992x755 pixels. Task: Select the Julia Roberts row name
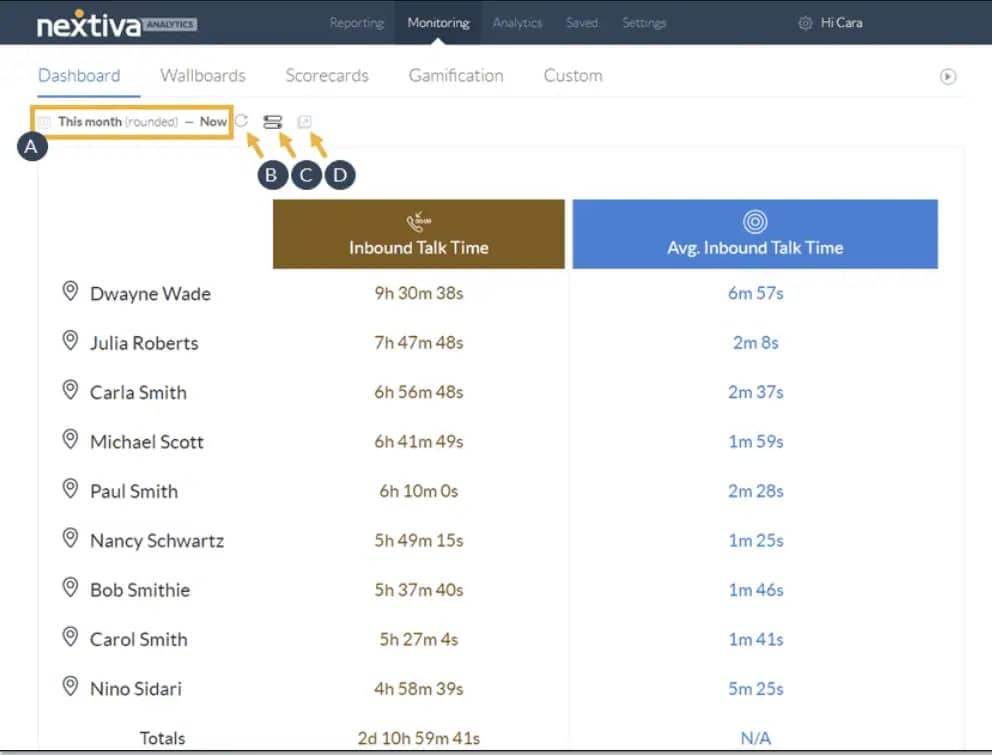pos(144,343)
